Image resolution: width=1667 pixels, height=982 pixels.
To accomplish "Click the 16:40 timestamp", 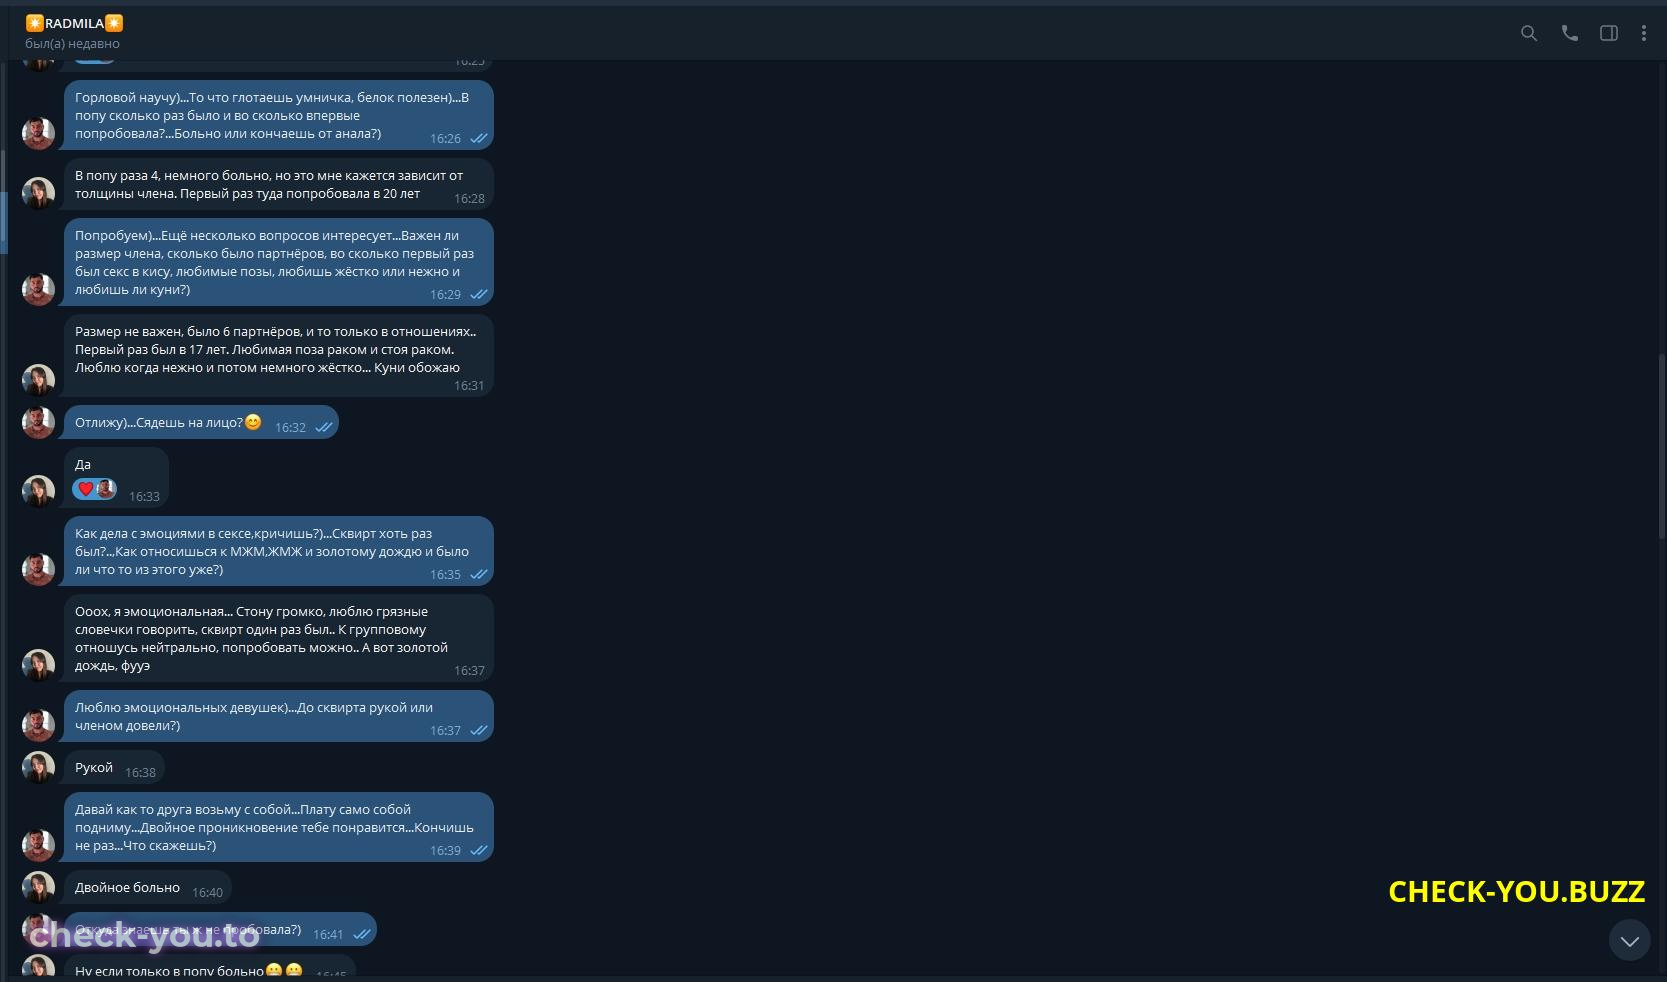I will coord(207,893).
